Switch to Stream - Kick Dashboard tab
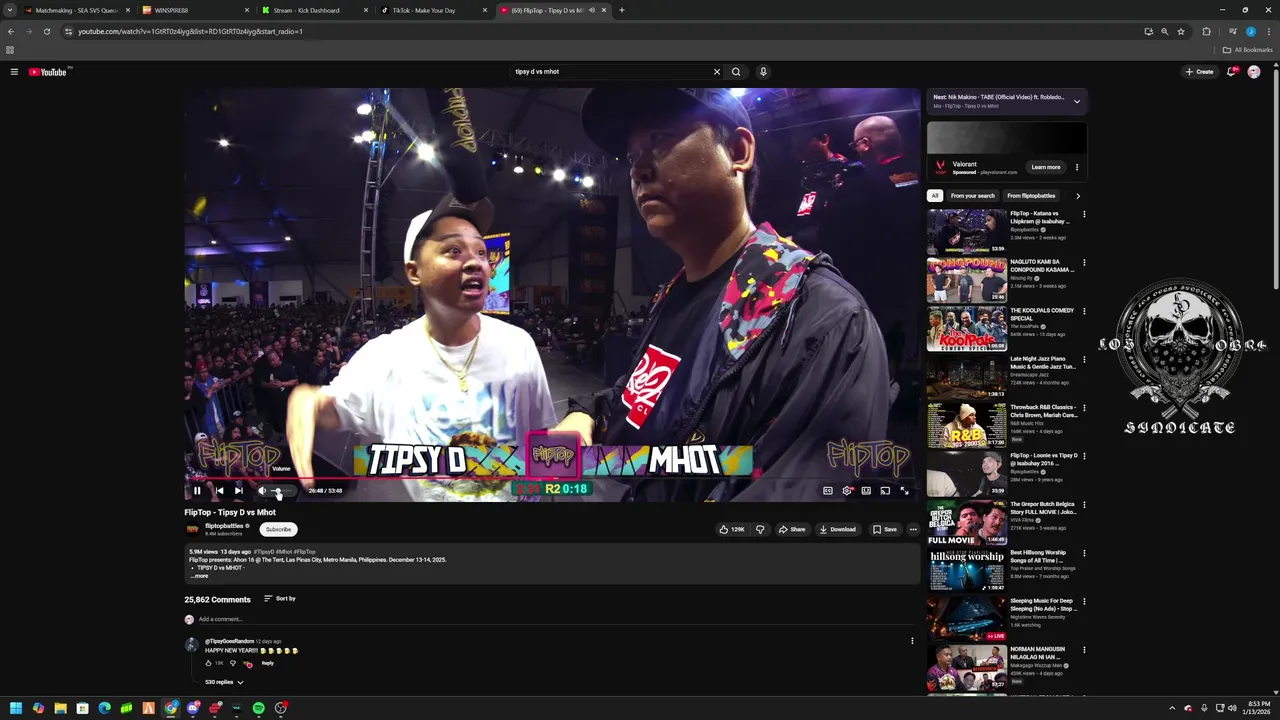 [315, 10]
